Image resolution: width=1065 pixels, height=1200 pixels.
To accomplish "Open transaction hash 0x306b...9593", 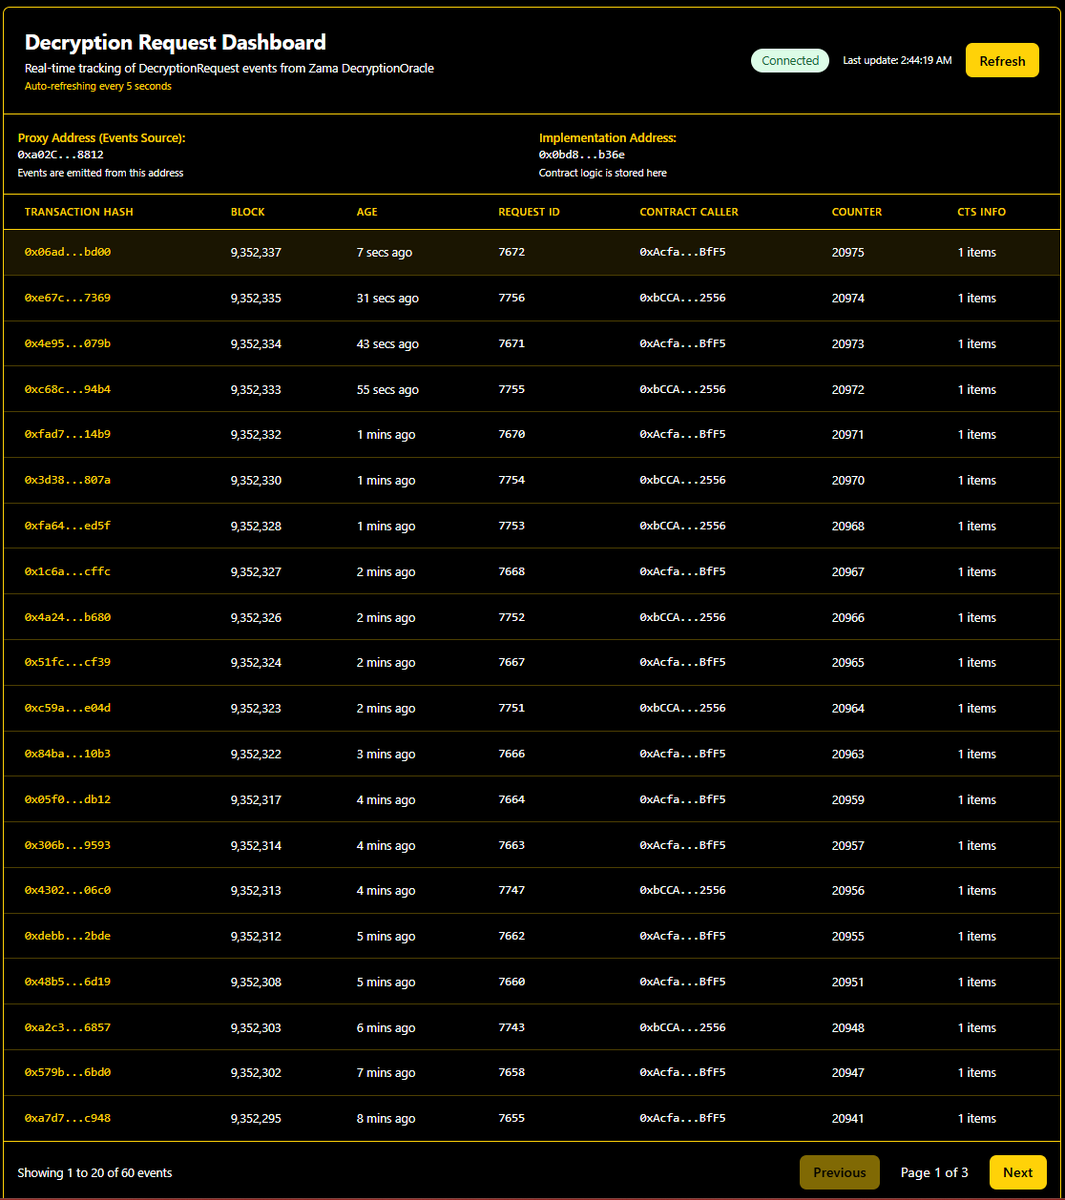I will click(x=68, y=845).
